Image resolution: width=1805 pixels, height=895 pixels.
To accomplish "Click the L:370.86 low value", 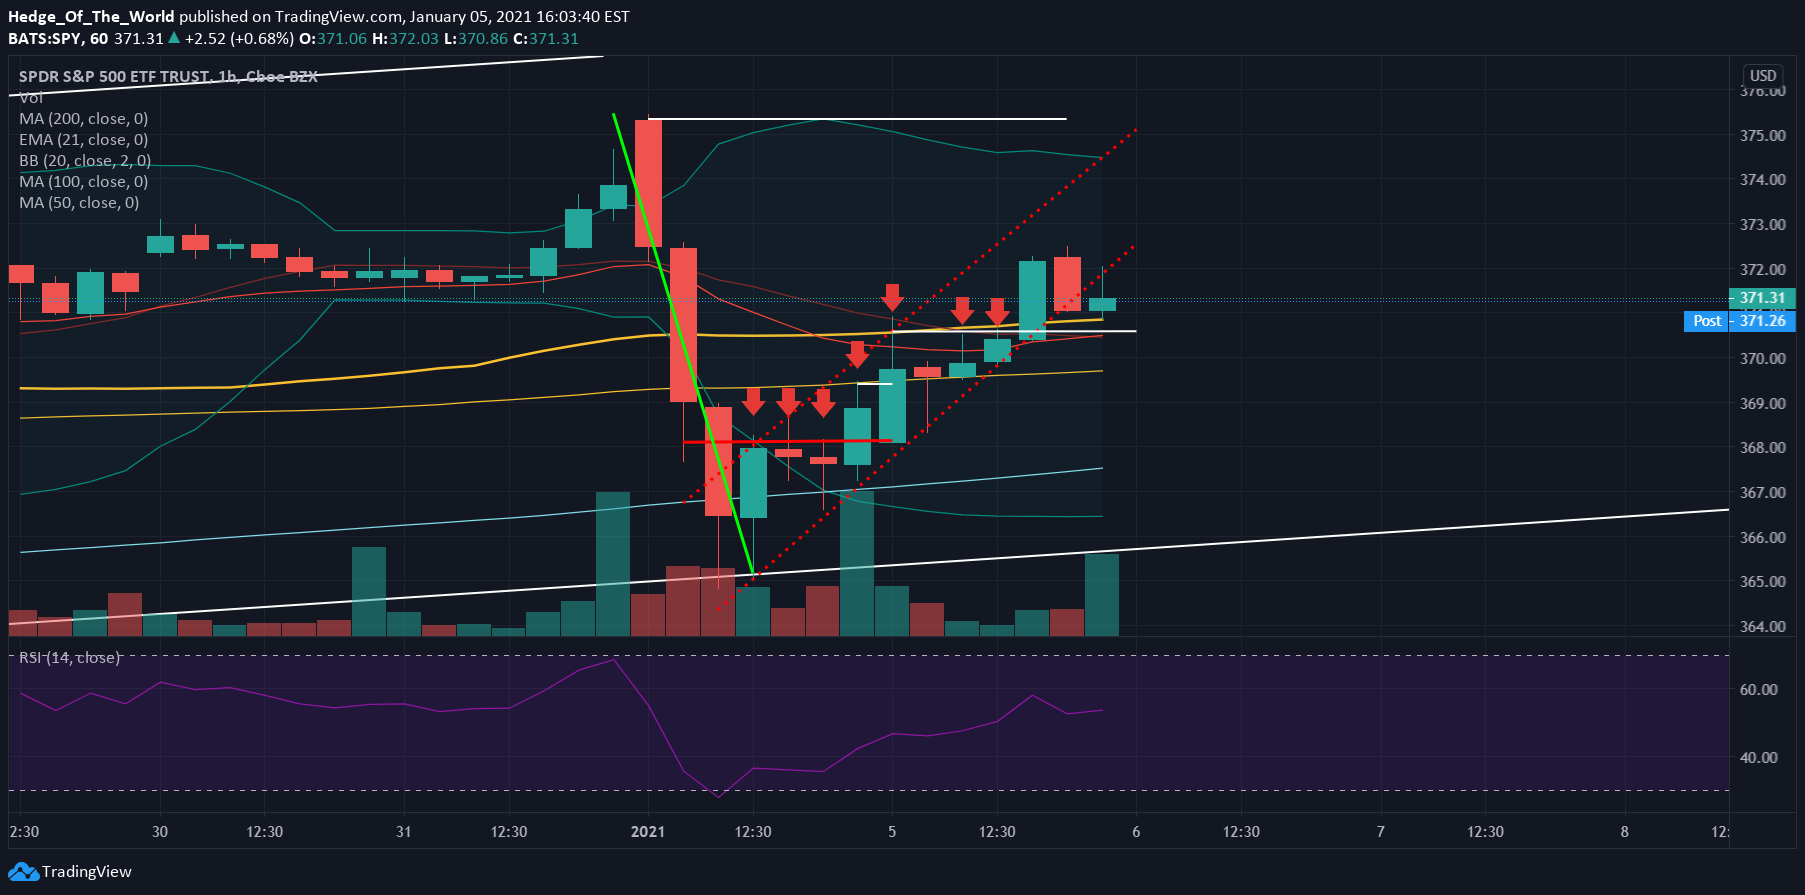I will (x=476, y=39).
